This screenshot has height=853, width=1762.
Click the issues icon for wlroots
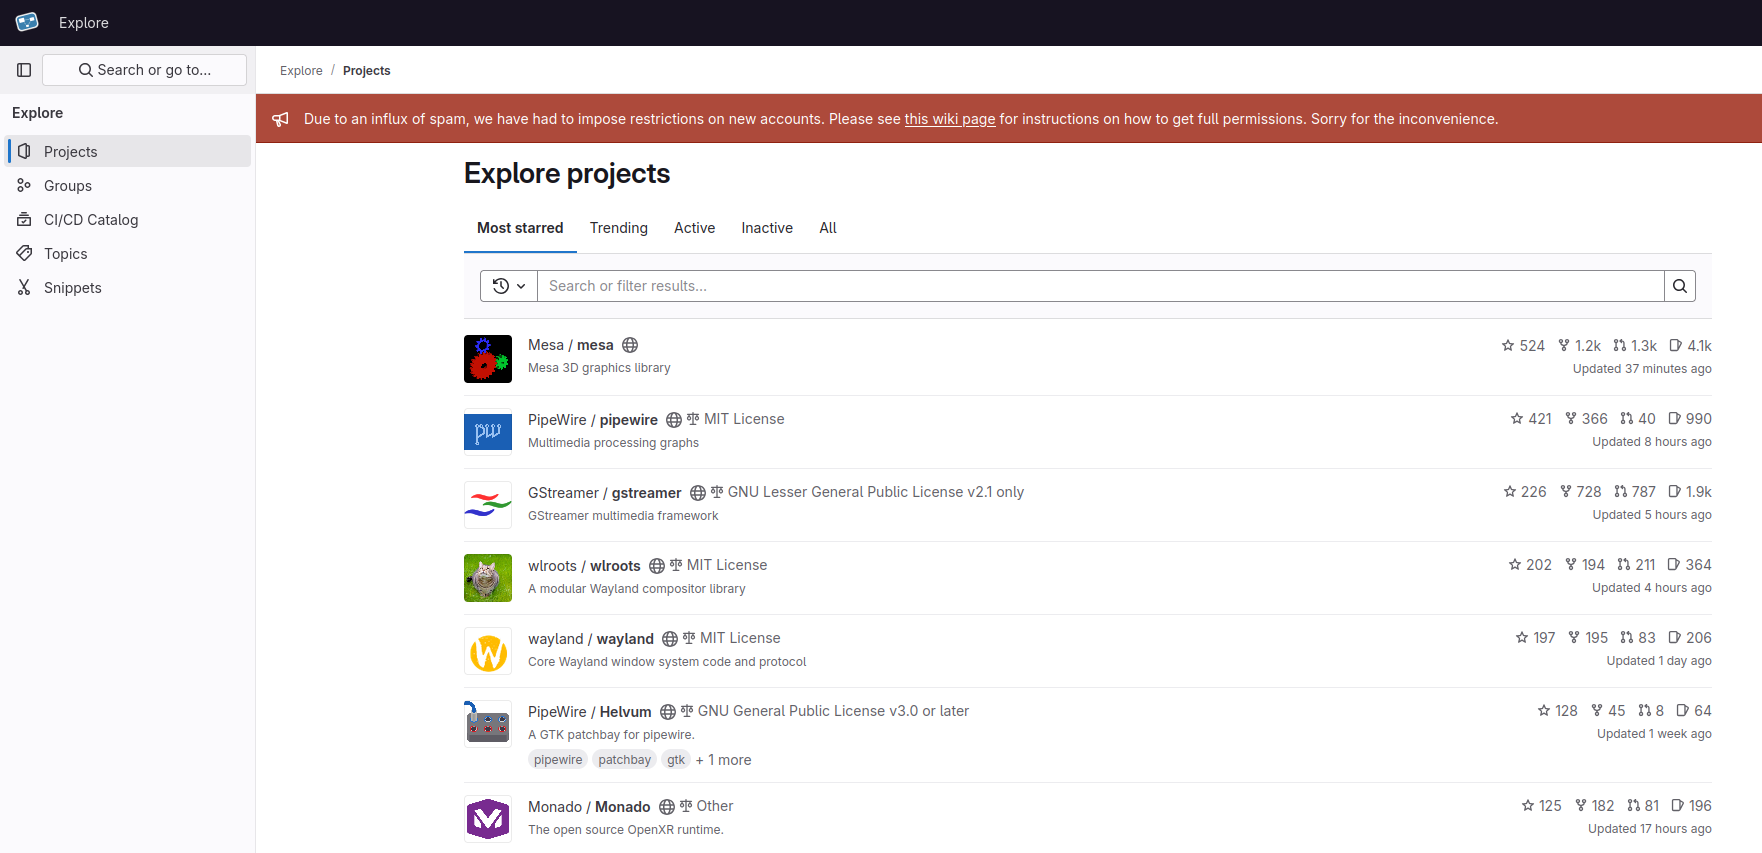click(1674, 565)
